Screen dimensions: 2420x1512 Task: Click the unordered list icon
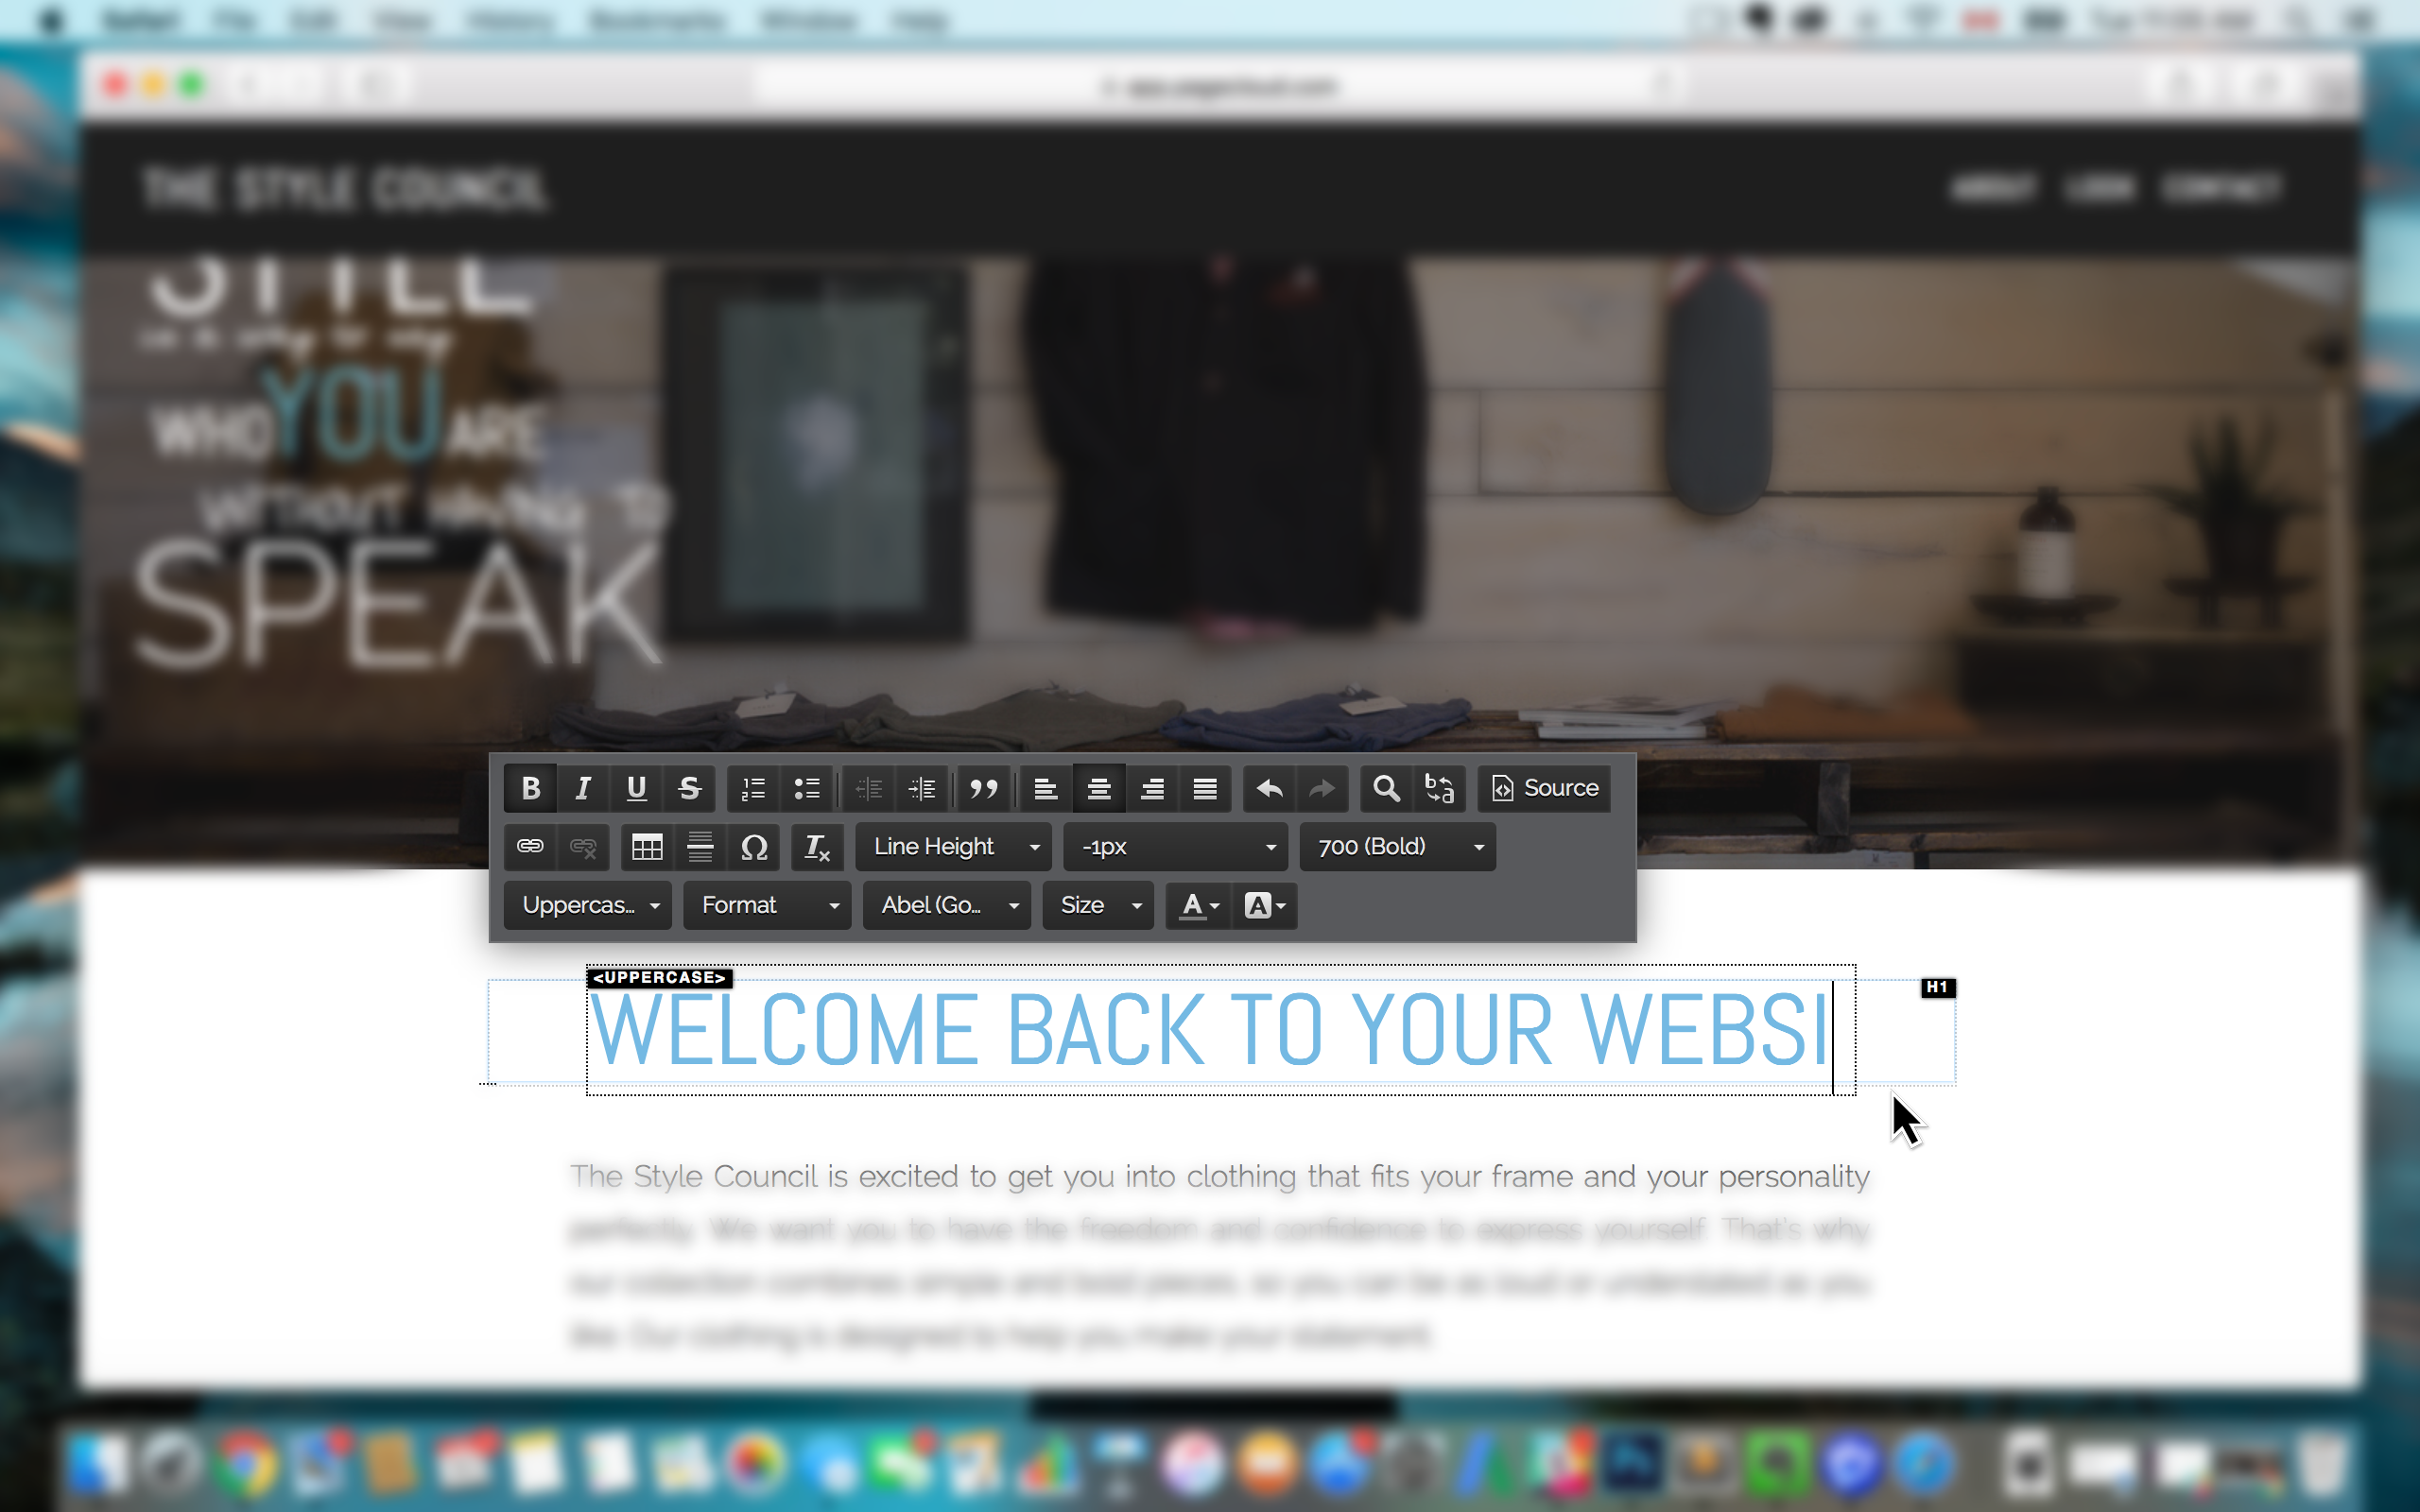[x=804, y=787]
